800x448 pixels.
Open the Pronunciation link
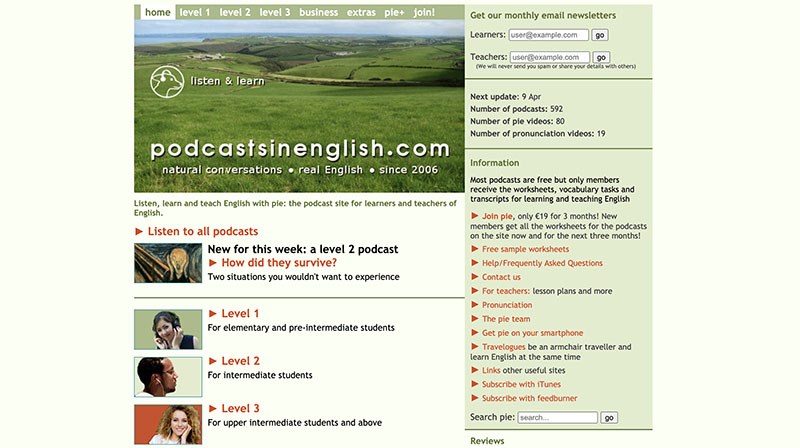pos(507,305)
